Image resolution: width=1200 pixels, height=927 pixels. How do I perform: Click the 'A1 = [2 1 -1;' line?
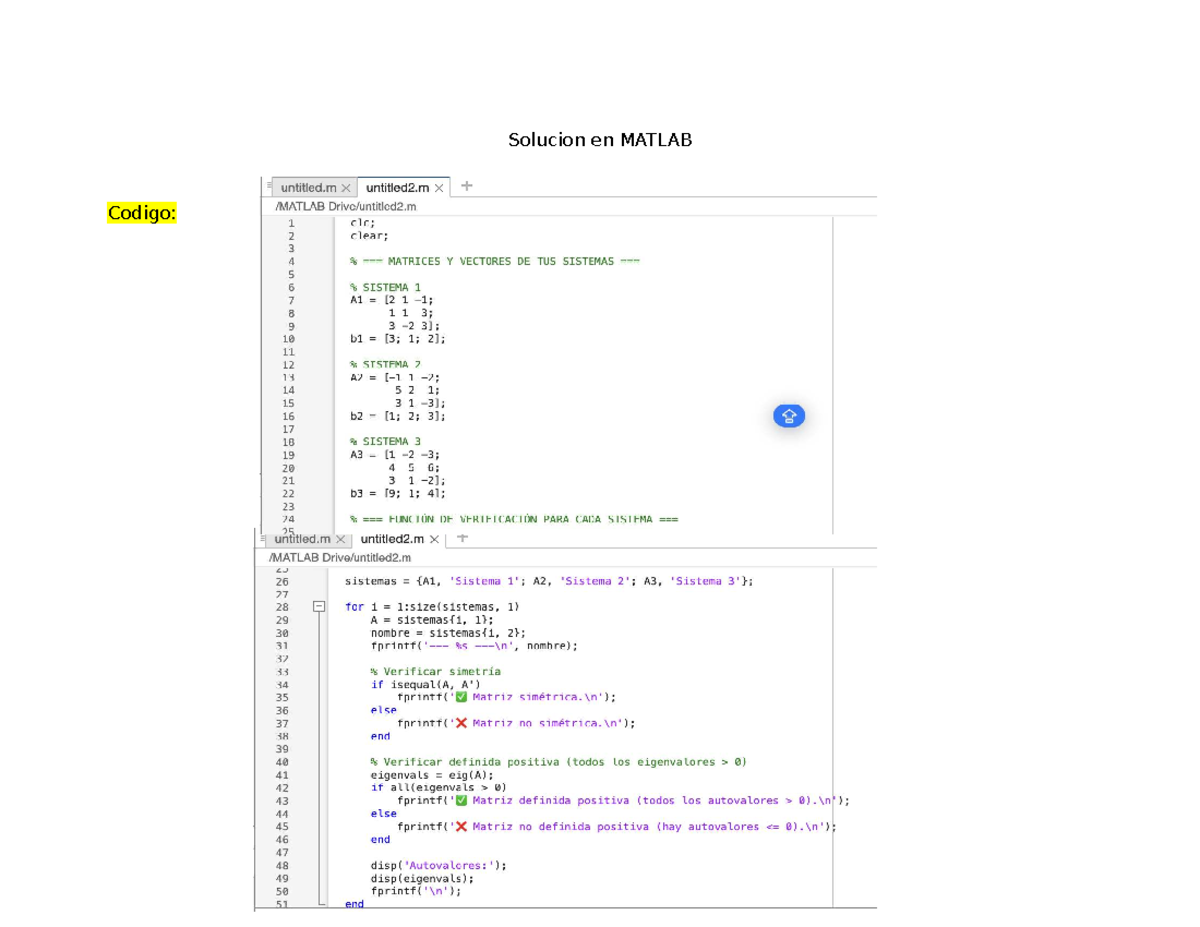pyautogui.click(x=393, y=300)
